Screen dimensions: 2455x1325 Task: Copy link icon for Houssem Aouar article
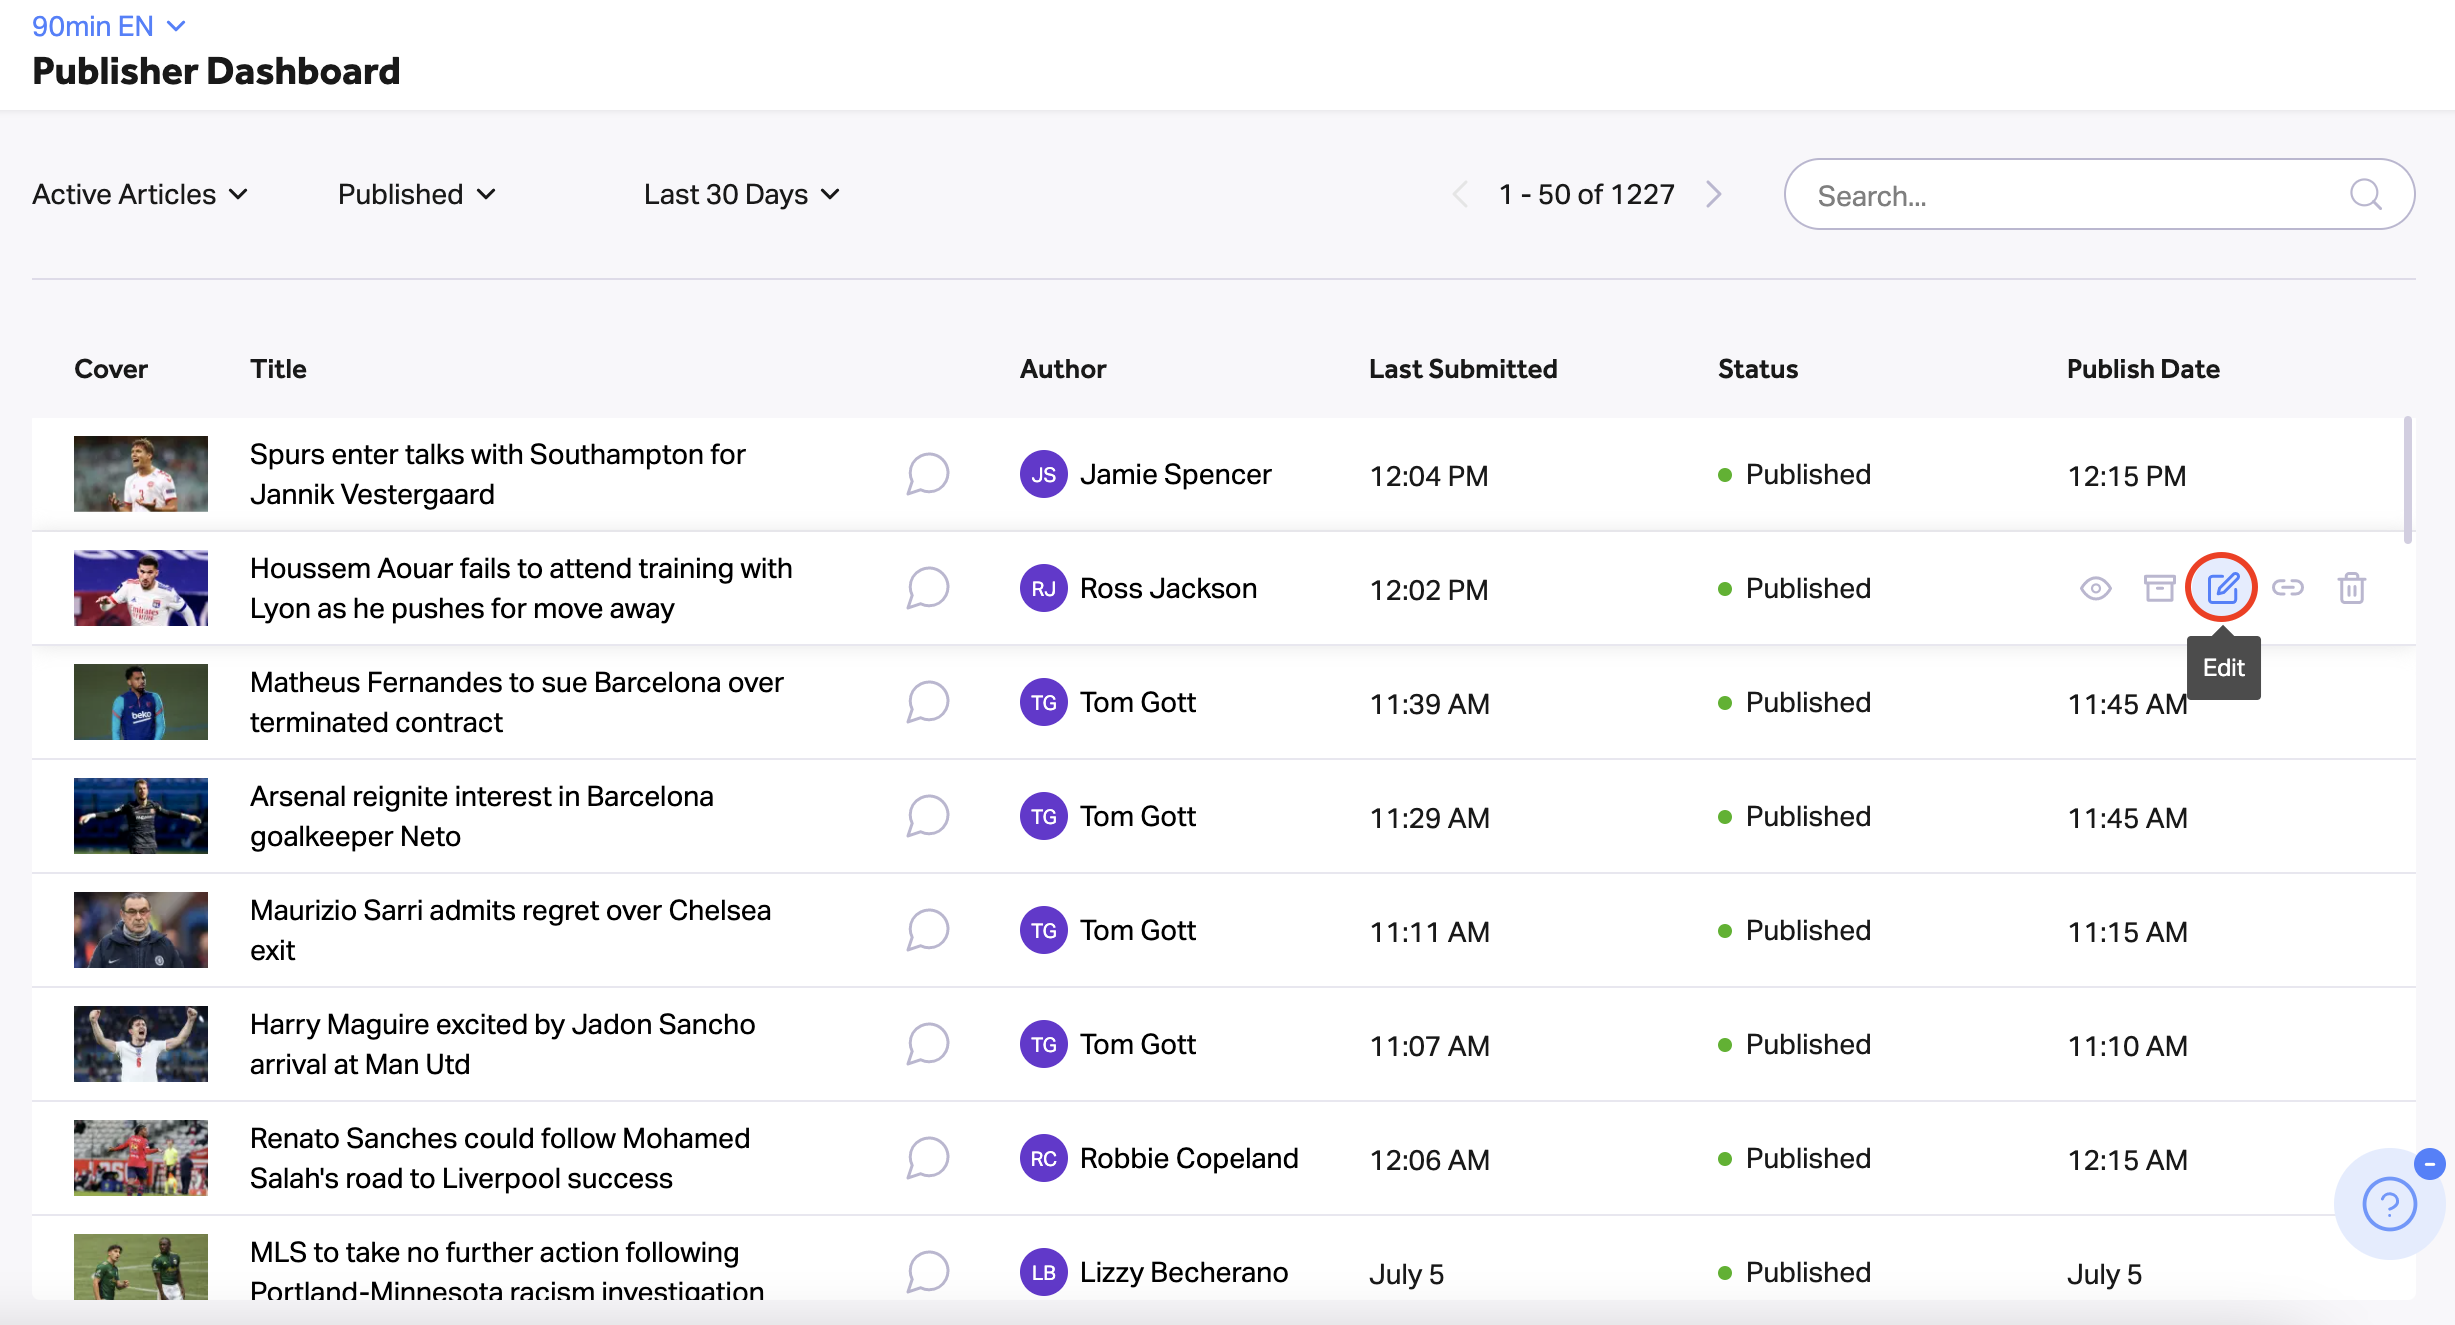pyautogui.click(x=2288, y=588)
